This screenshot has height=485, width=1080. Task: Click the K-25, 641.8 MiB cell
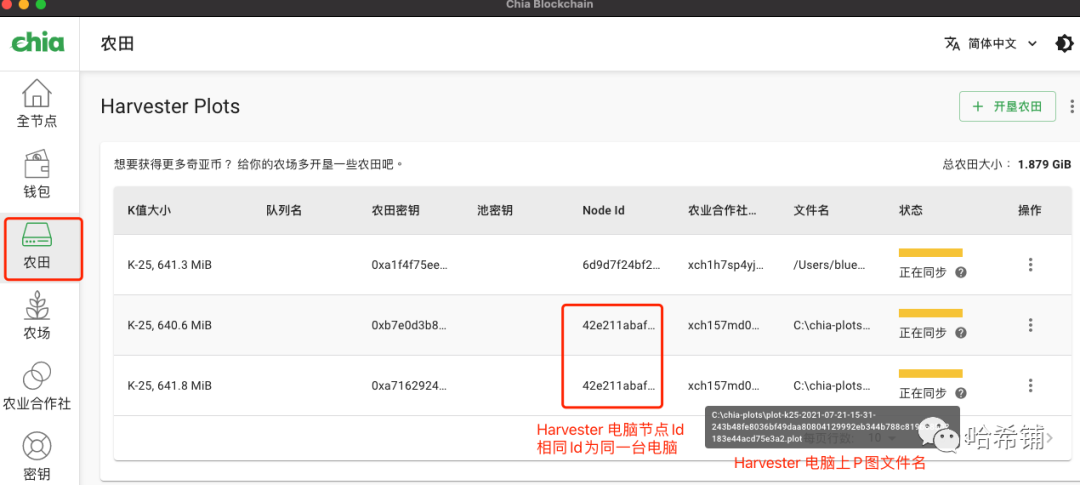pos(169,385)
